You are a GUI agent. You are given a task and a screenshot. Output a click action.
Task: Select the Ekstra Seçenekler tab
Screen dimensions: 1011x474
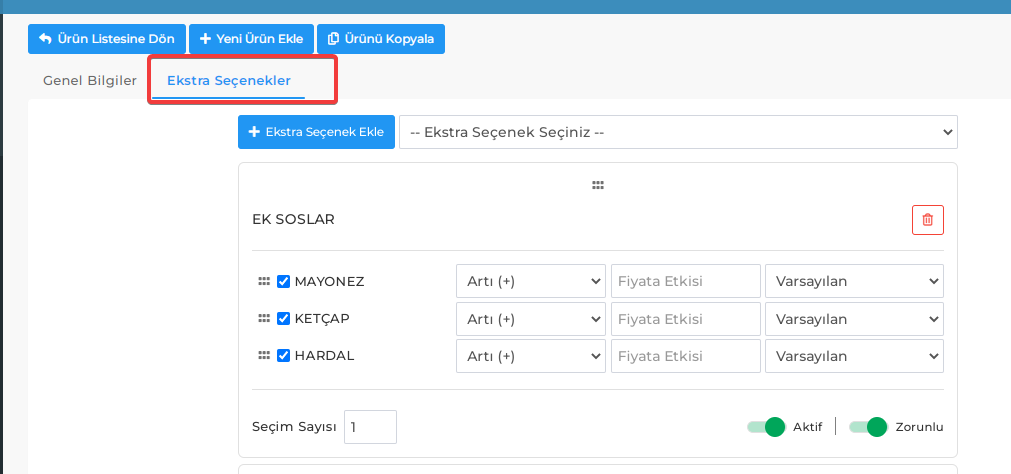[x=229, y=81]
